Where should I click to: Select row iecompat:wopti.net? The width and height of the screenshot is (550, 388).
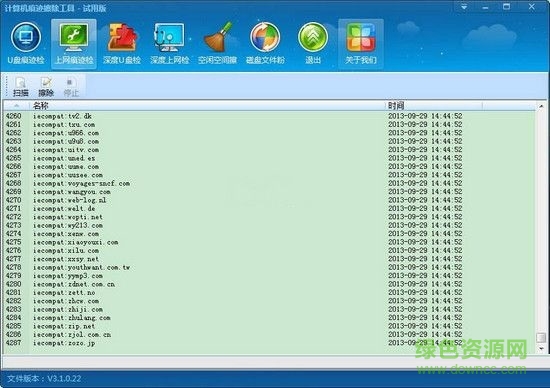click(x=269, y=217)
